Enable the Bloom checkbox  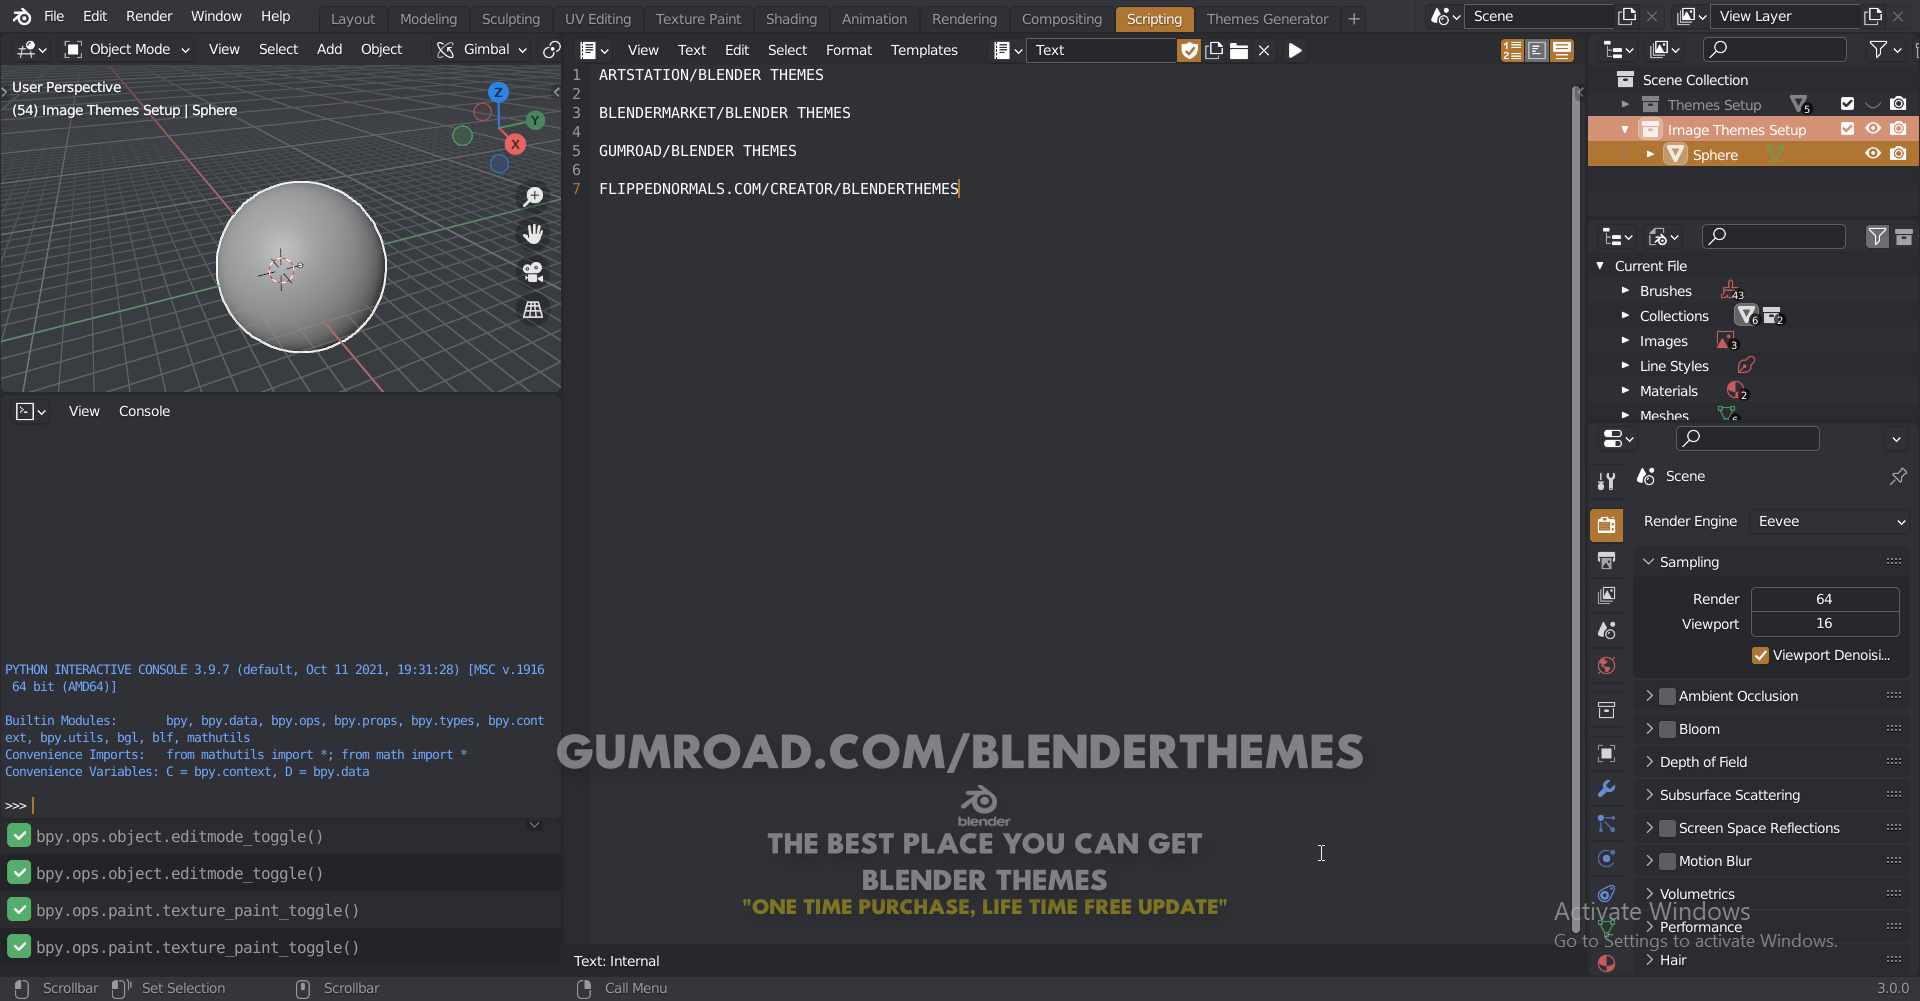tap(1667, 729)
